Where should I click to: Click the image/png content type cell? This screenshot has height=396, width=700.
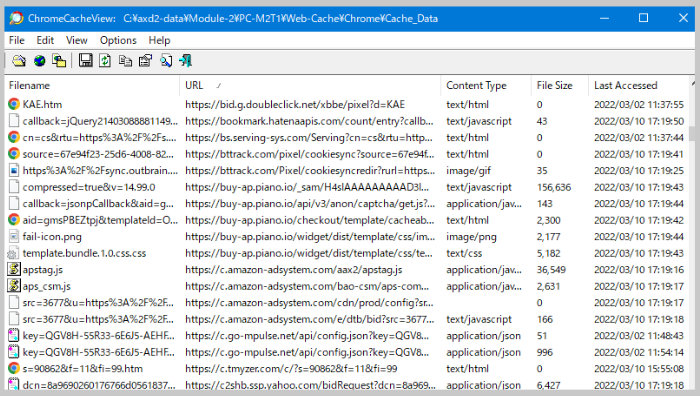click(x=471, y=236)
